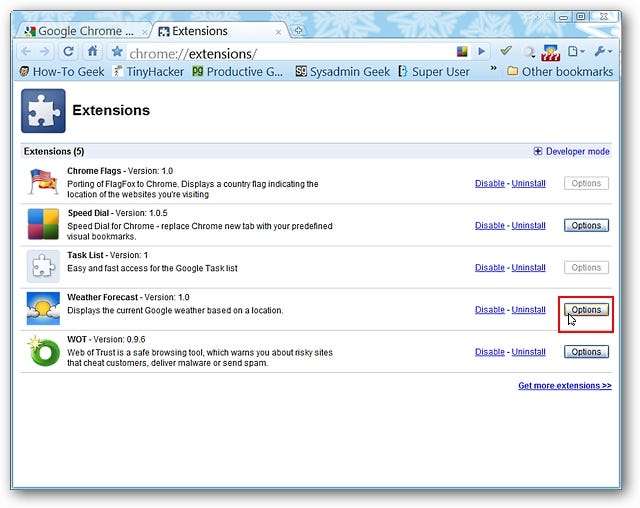
Task: Open How-To Geek bookmark
Action: coord(62,72)
